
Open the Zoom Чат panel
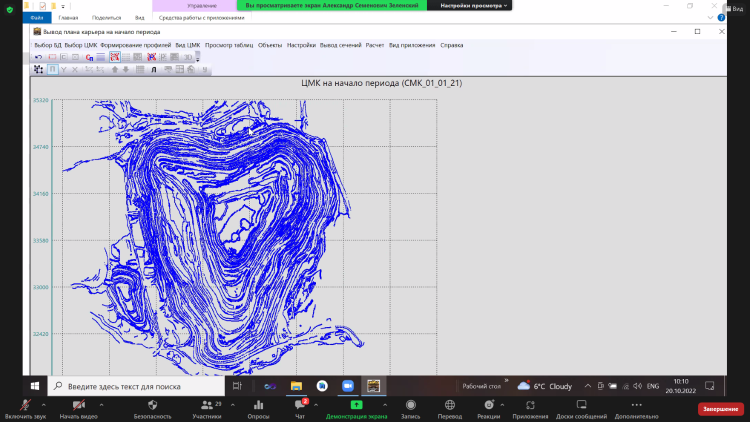(x=301, y=404)
